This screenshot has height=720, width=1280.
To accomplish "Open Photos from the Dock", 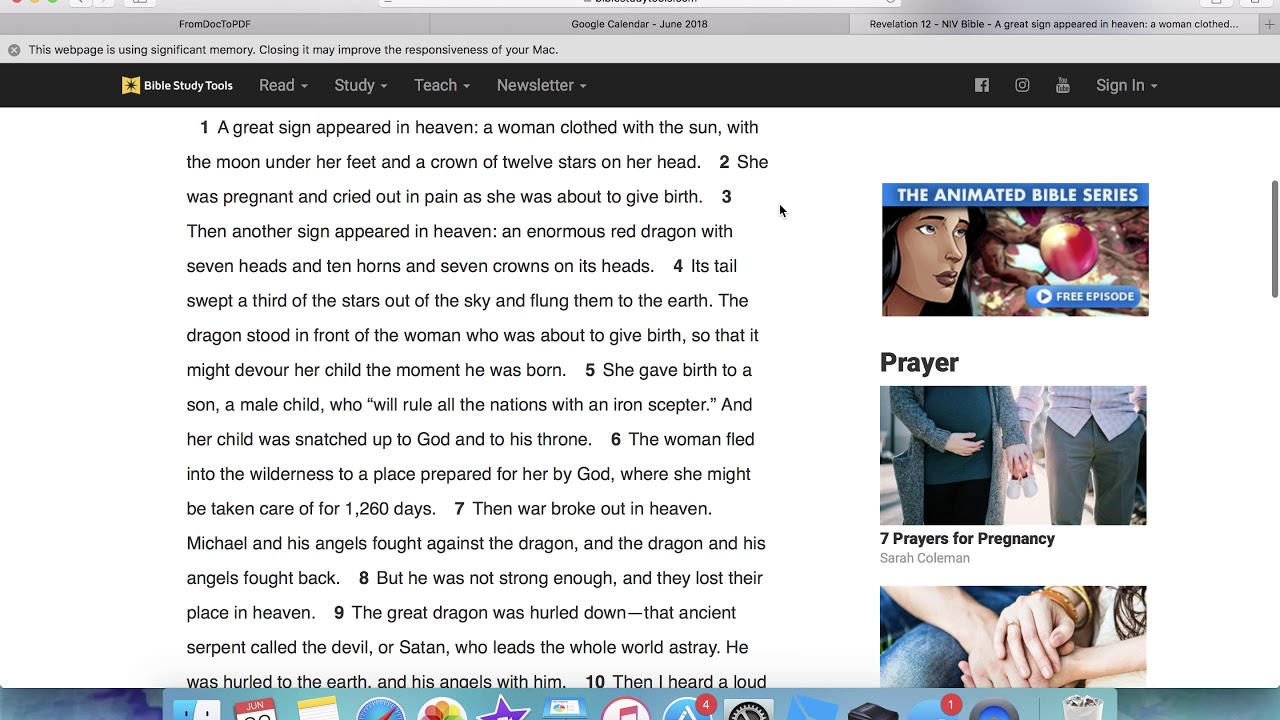I will coord(441,708).
